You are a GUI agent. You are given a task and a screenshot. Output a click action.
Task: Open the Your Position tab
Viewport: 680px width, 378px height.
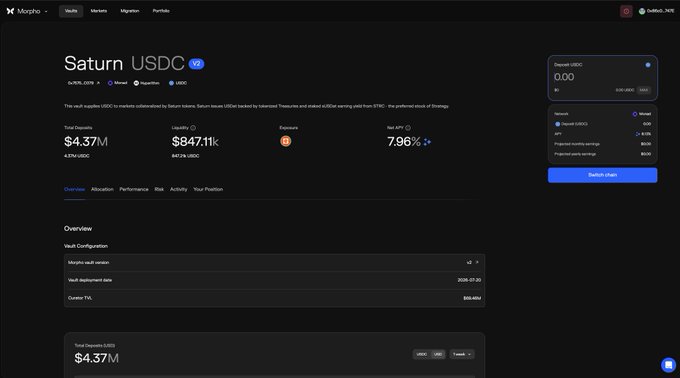click(x=208, y=189)
